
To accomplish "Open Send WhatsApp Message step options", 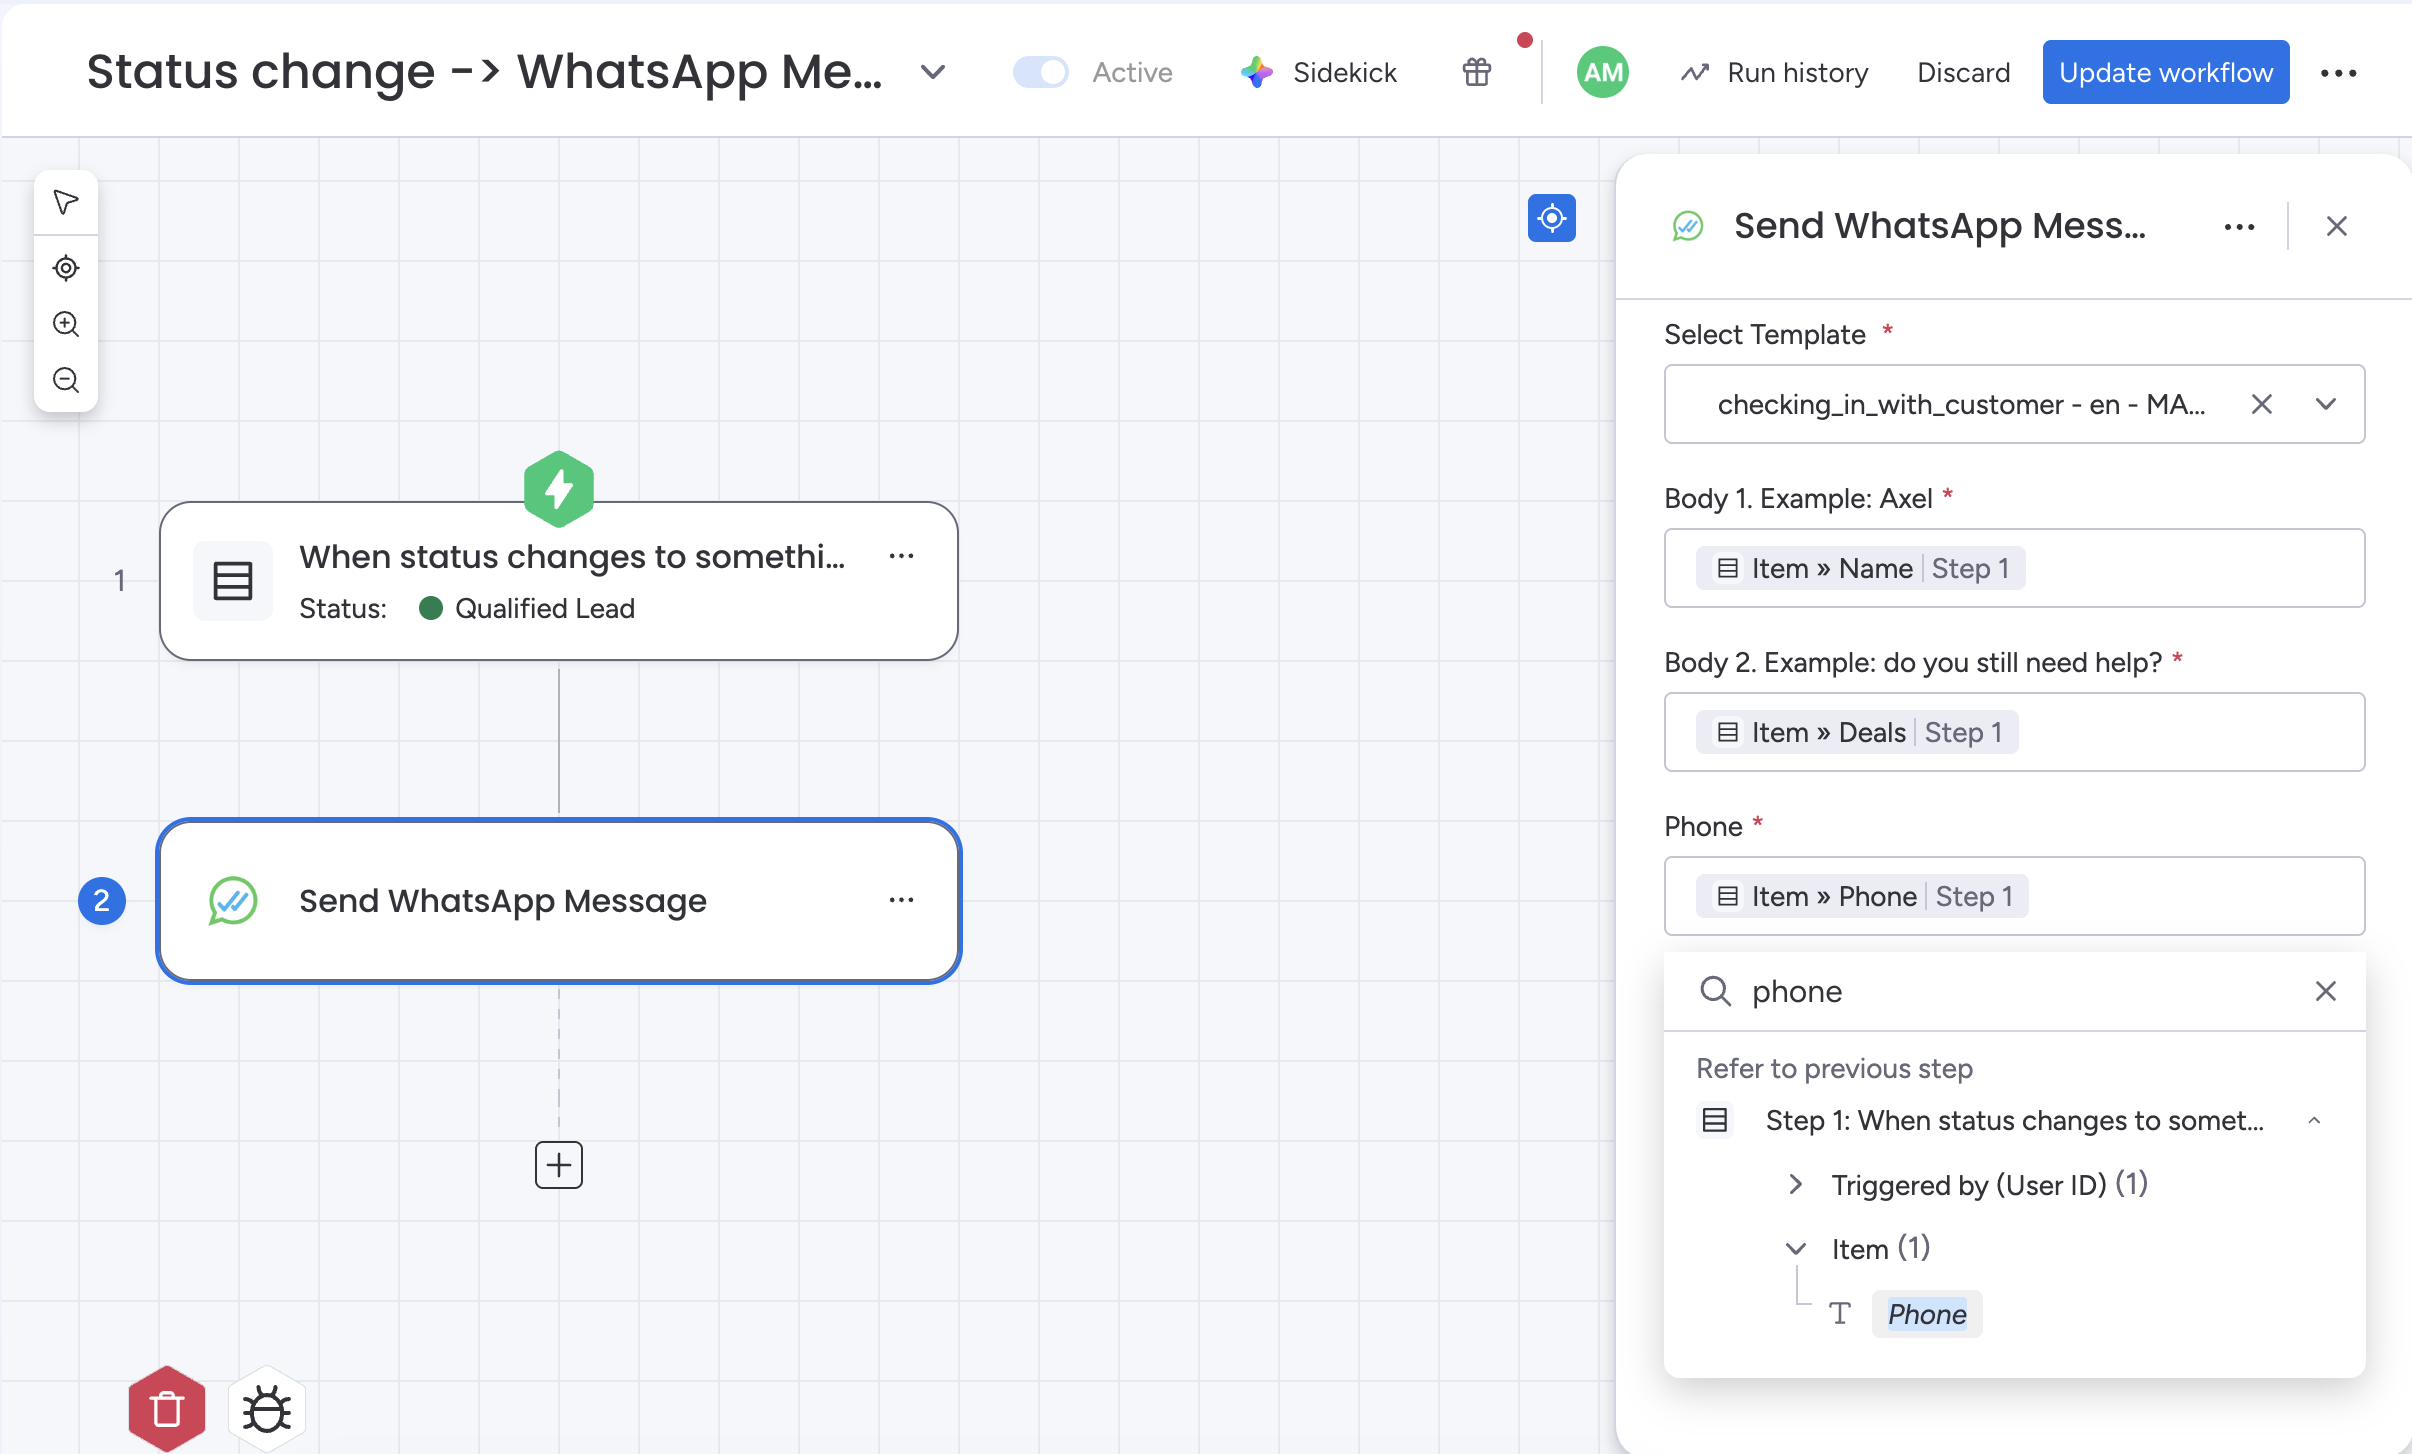I will click(901, 900).
